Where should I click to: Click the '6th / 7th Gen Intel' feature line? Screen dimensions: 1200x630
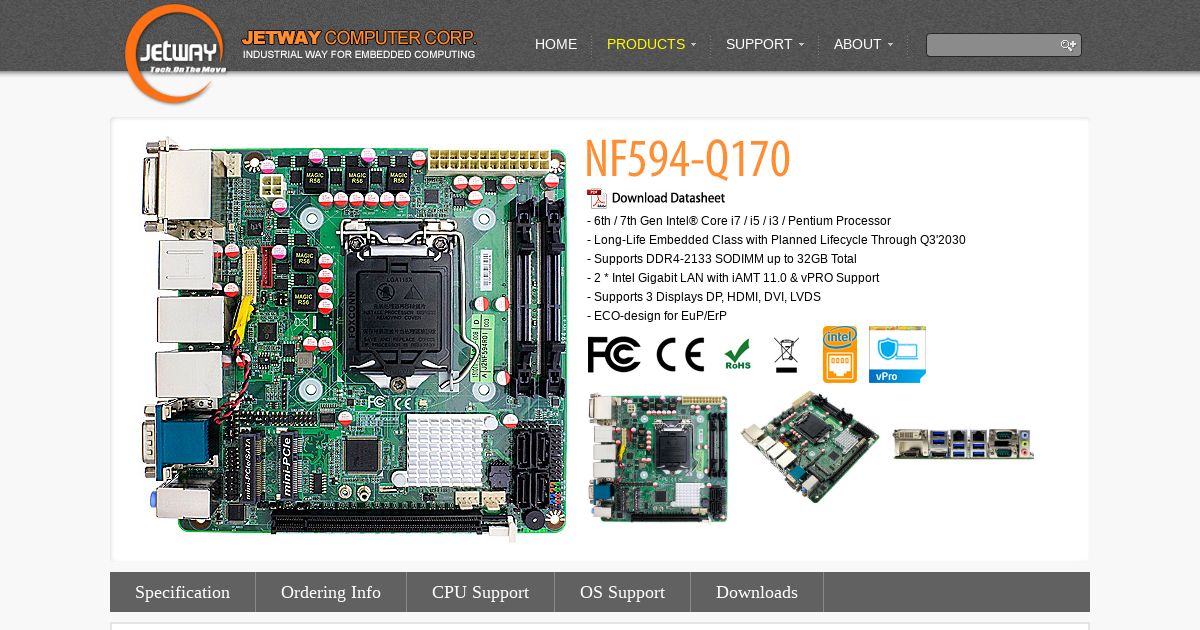(739, 221)
